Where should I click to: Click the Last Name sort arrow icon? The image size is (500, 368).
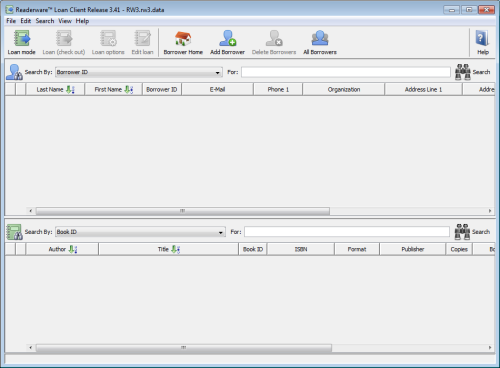point(70,89)
